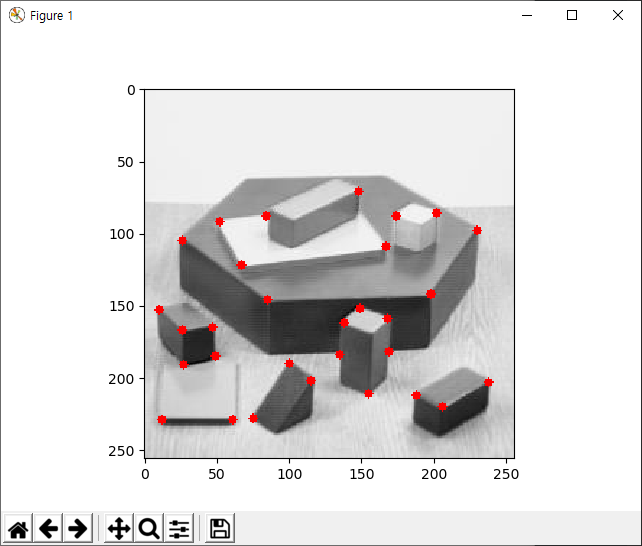Close the Figure 1 window
This screenshot has height=546, width=642.
point(618,16)
